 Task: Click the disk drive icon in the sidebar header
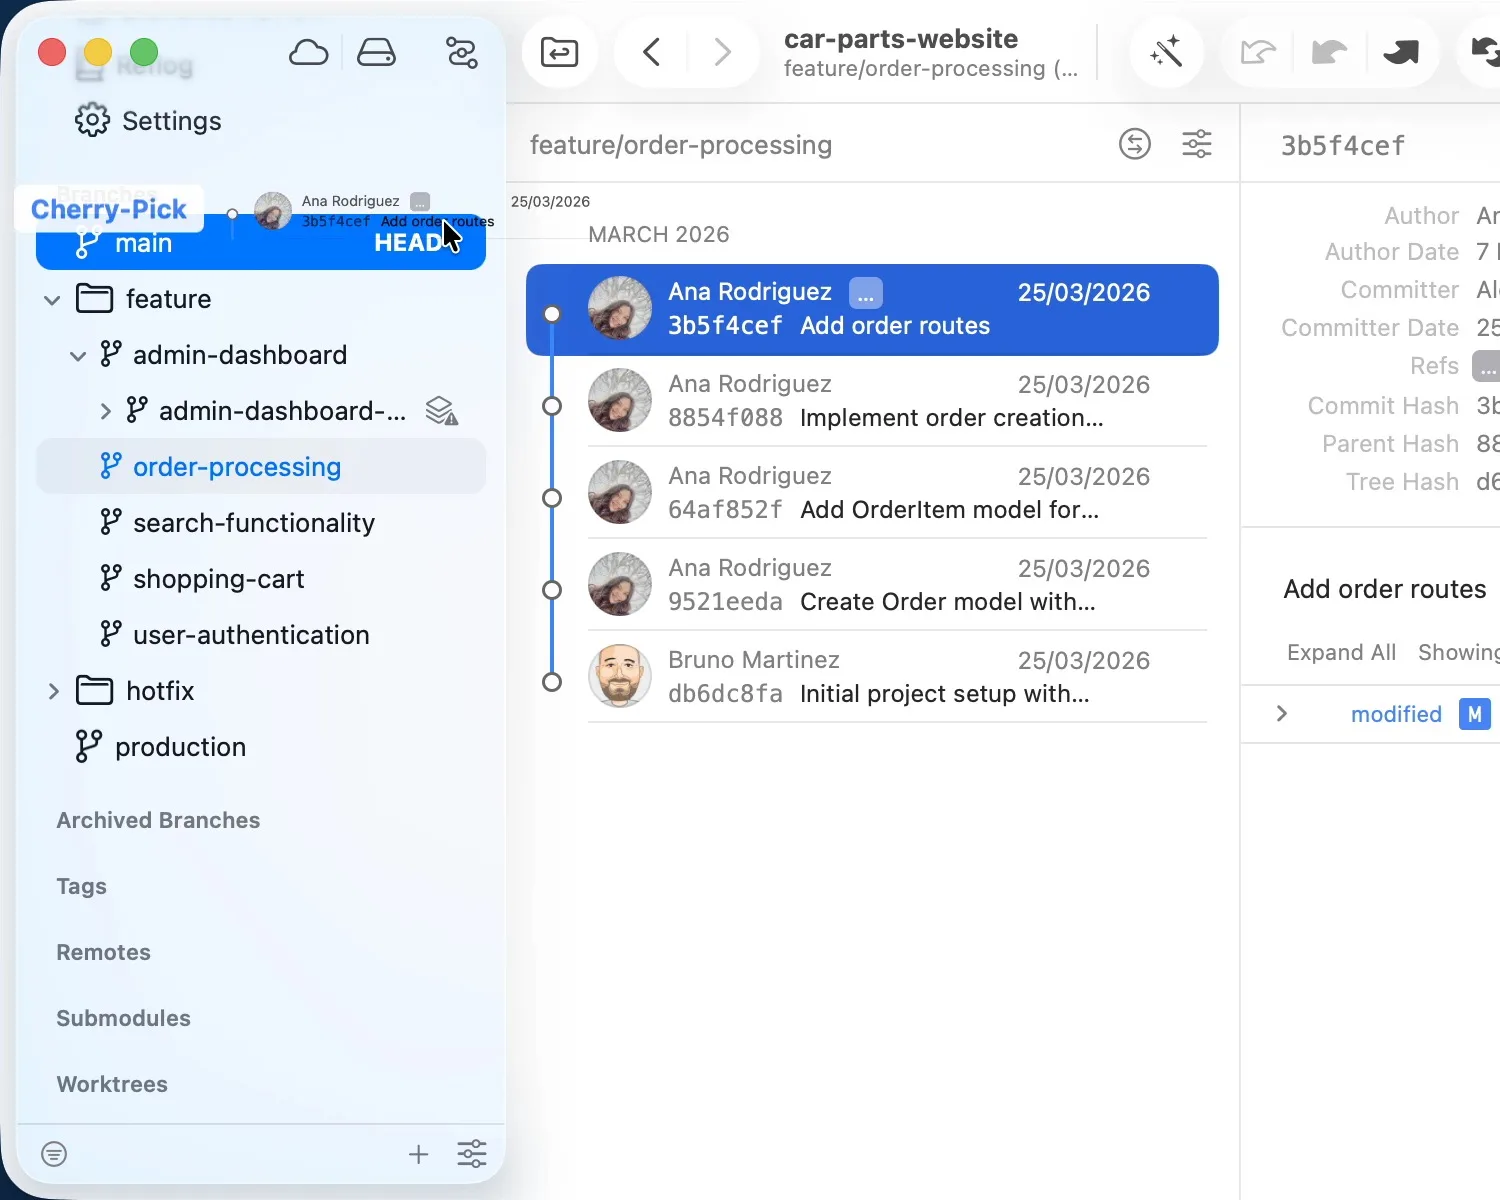[x=376, y=52]
